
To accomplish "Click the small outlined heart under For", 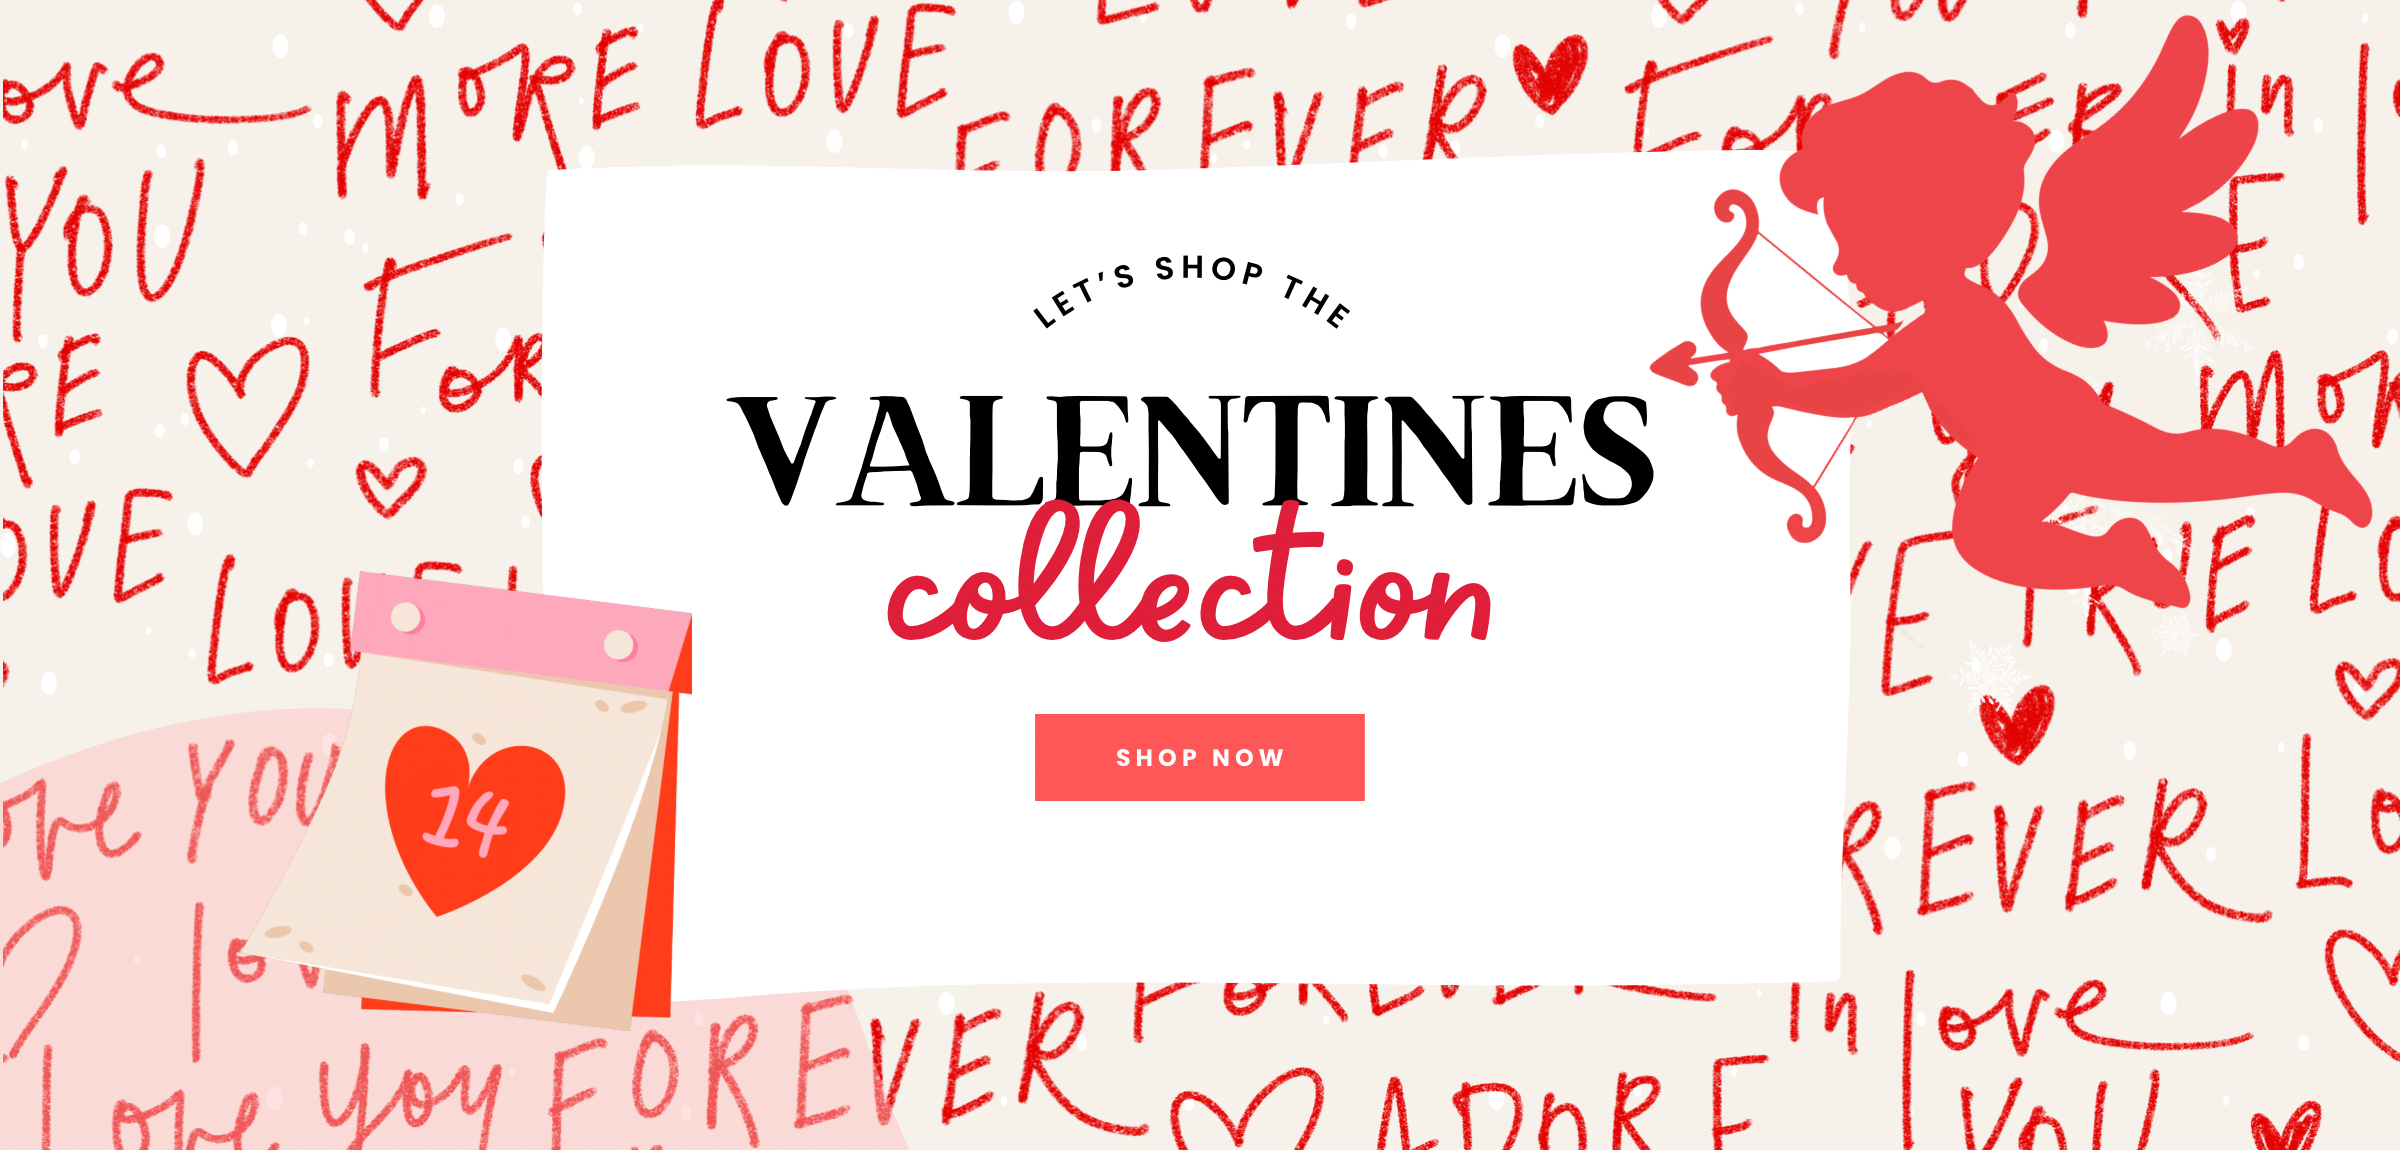I will point(391,486).
